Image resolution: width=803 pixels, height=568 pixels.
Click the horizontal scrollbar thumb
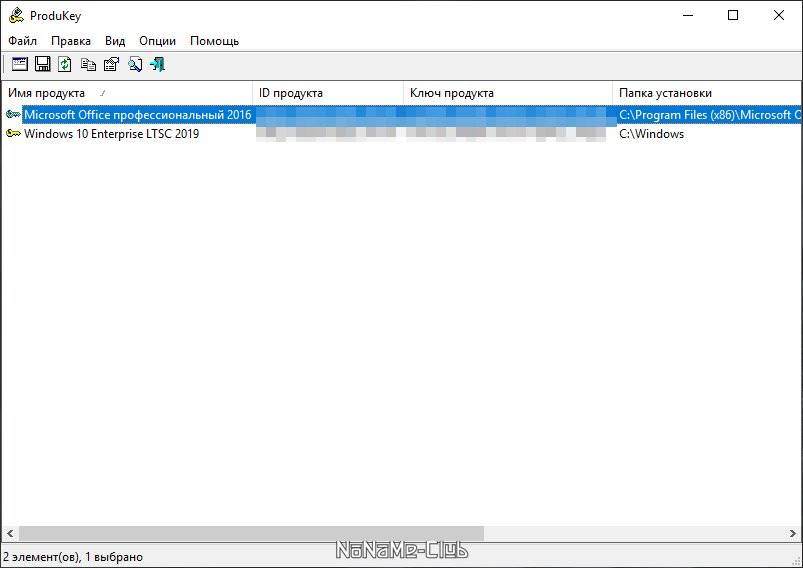pyautogui.click(x=251, y=533)
